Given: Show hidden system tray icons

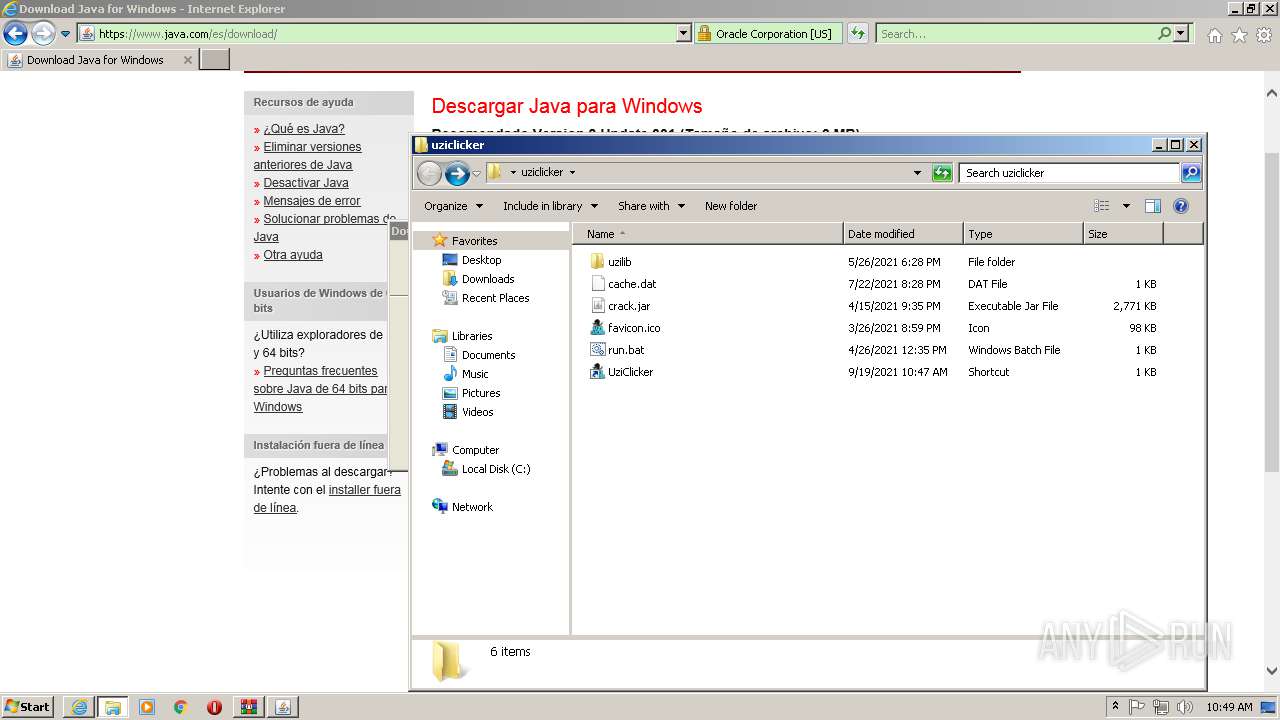Looking at the screenshot, I should click(x=1115, y=707).
